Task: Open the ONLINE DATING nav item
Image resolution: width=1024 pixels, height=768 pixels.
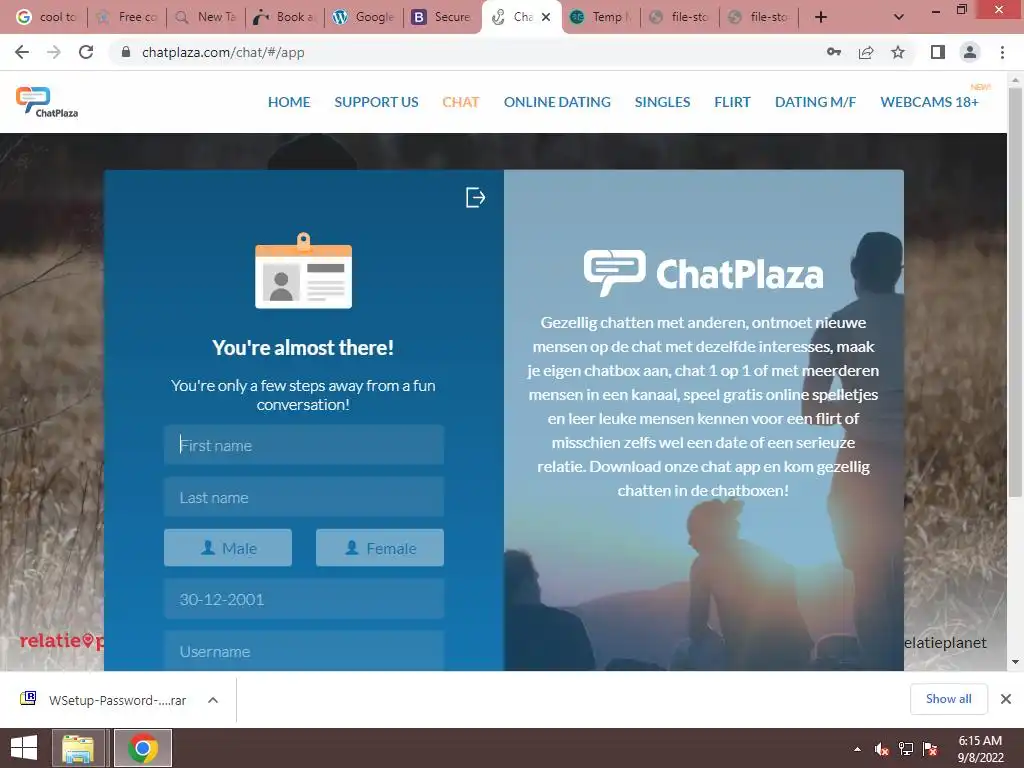Action: (557, 102)
